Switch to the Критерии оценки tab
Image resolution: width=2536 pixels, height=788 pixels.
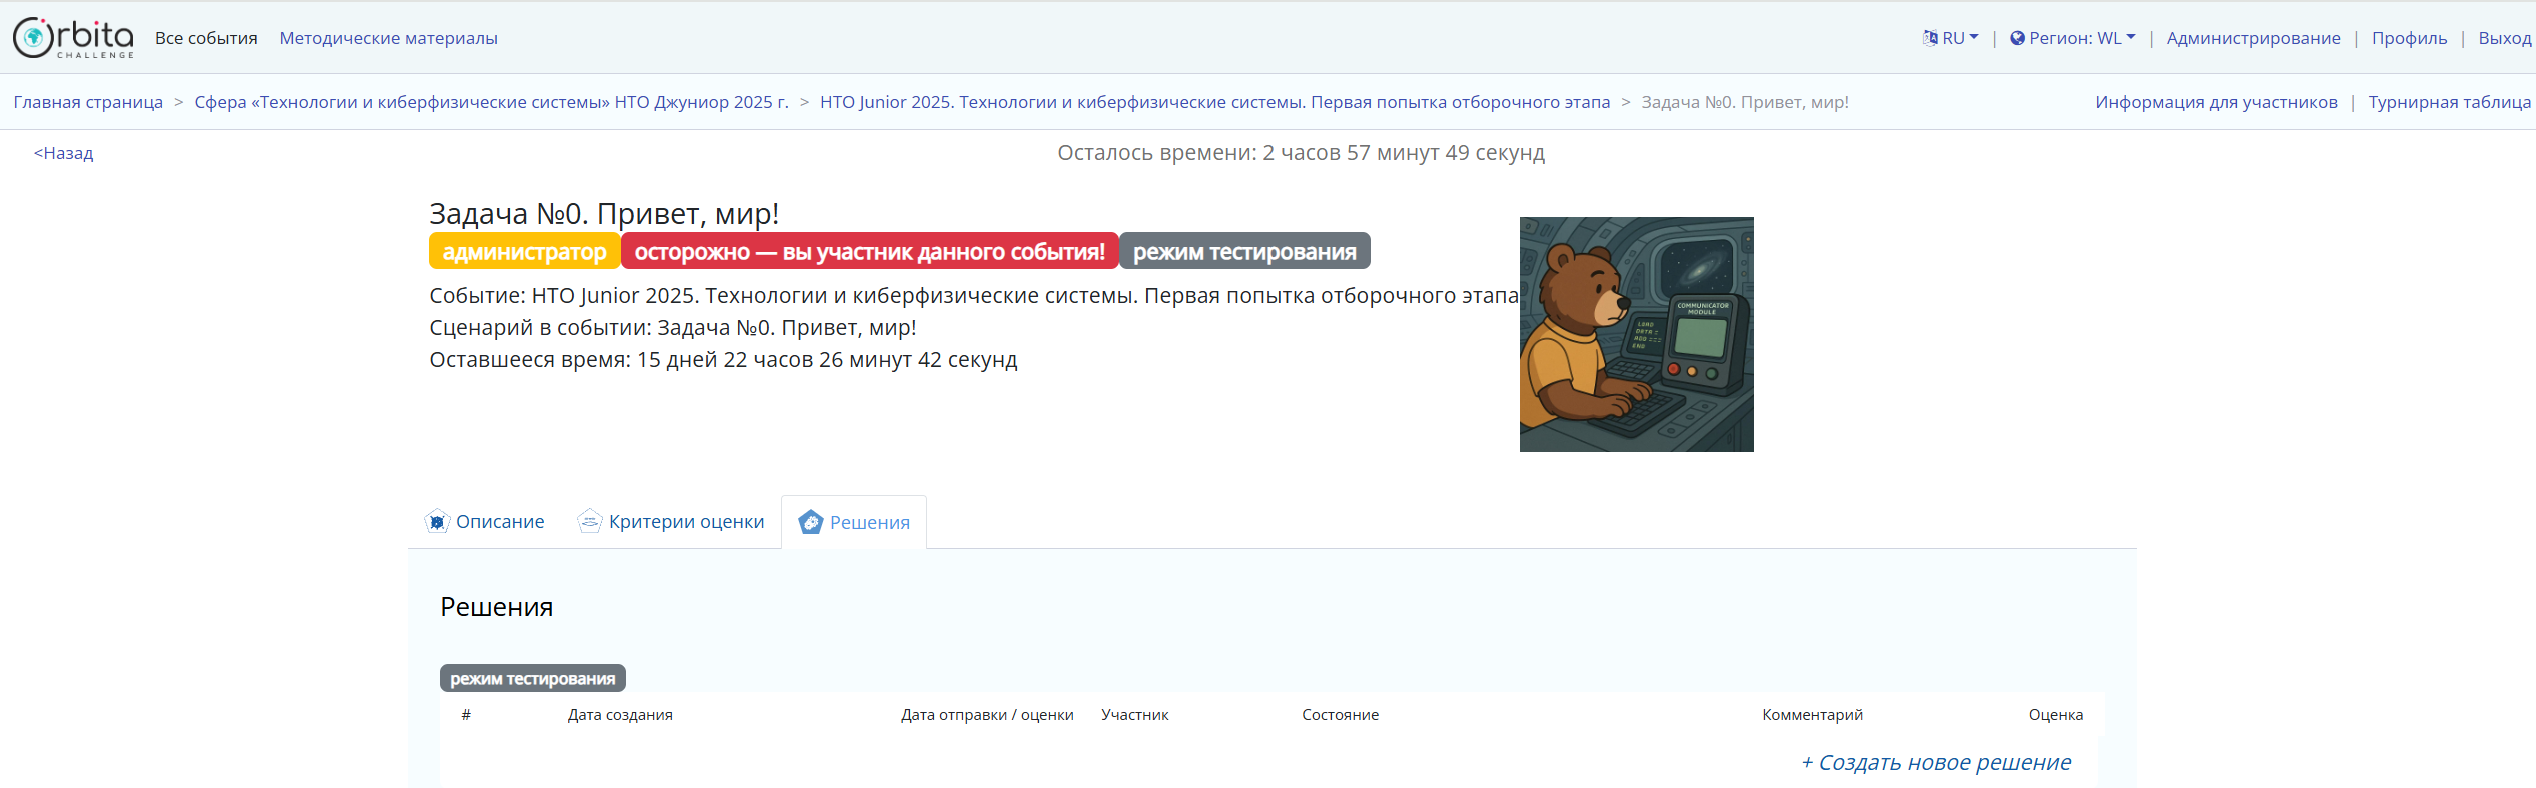tap(686, 521)
